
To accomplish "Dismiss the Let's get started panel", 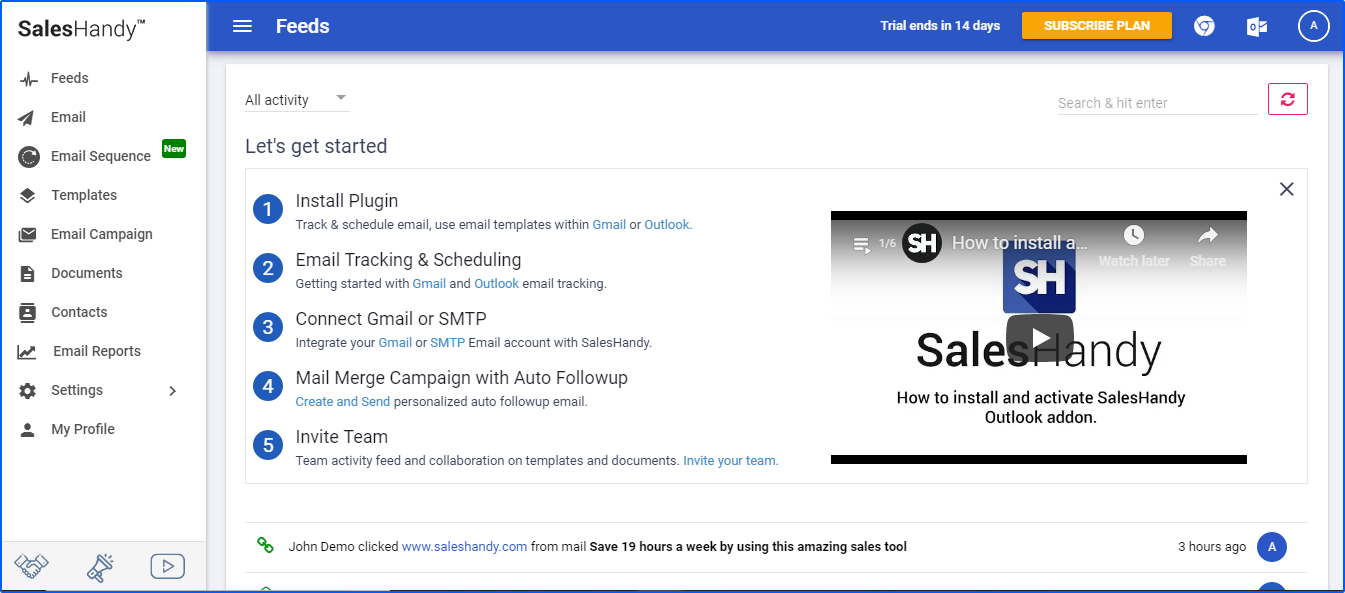I will 1286,189.
